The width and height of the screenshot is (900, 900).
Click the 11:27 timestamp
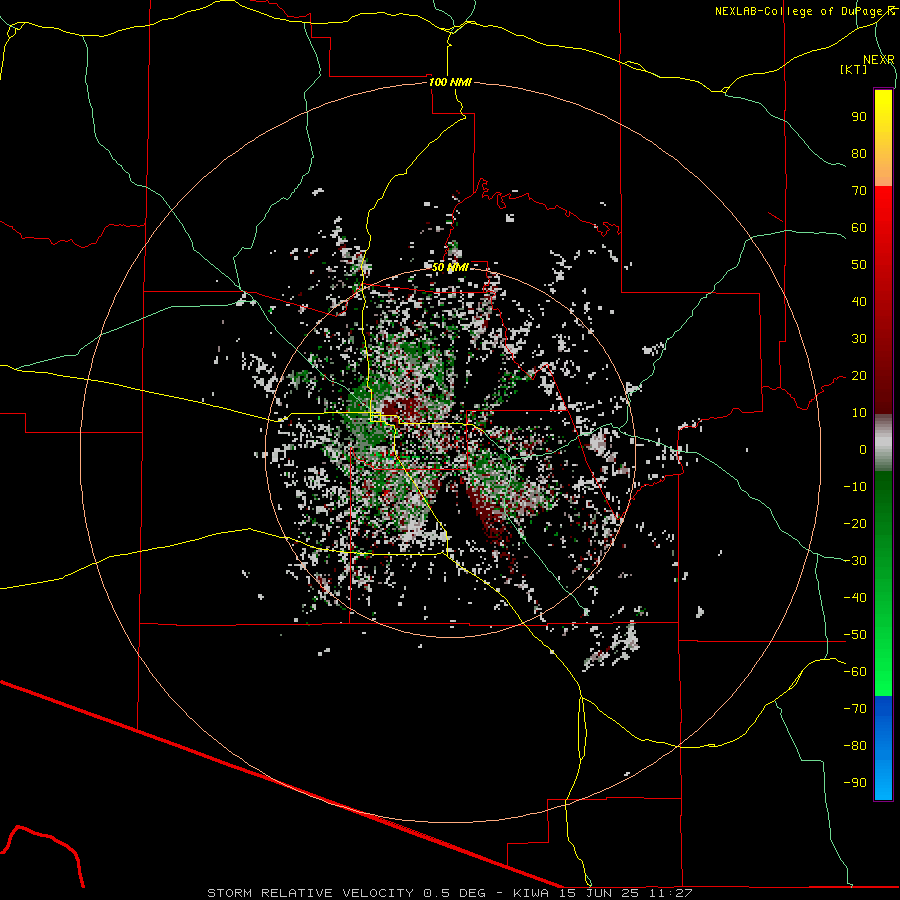pyautogui.click(x=671, y=893)
